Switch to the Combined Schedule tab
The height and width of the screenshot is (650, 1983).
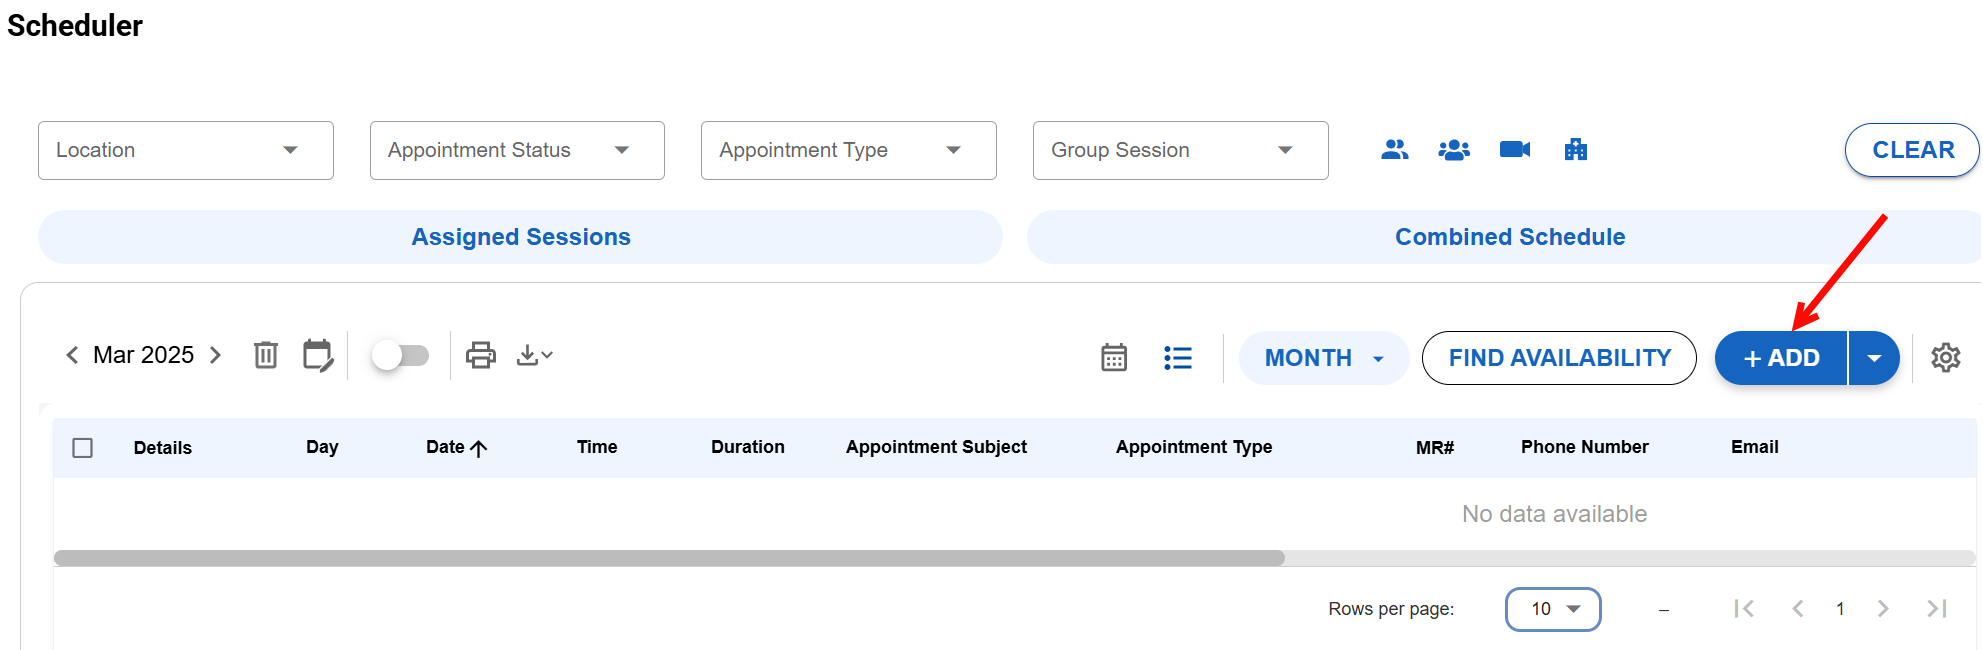tap(1509, 237)
